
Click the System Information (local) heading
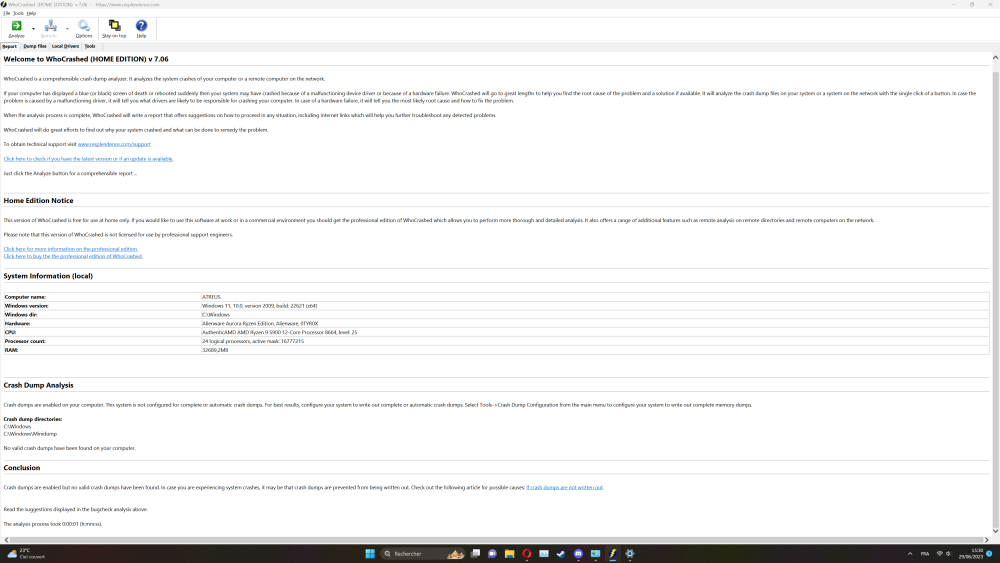click(x=48, y=276)
